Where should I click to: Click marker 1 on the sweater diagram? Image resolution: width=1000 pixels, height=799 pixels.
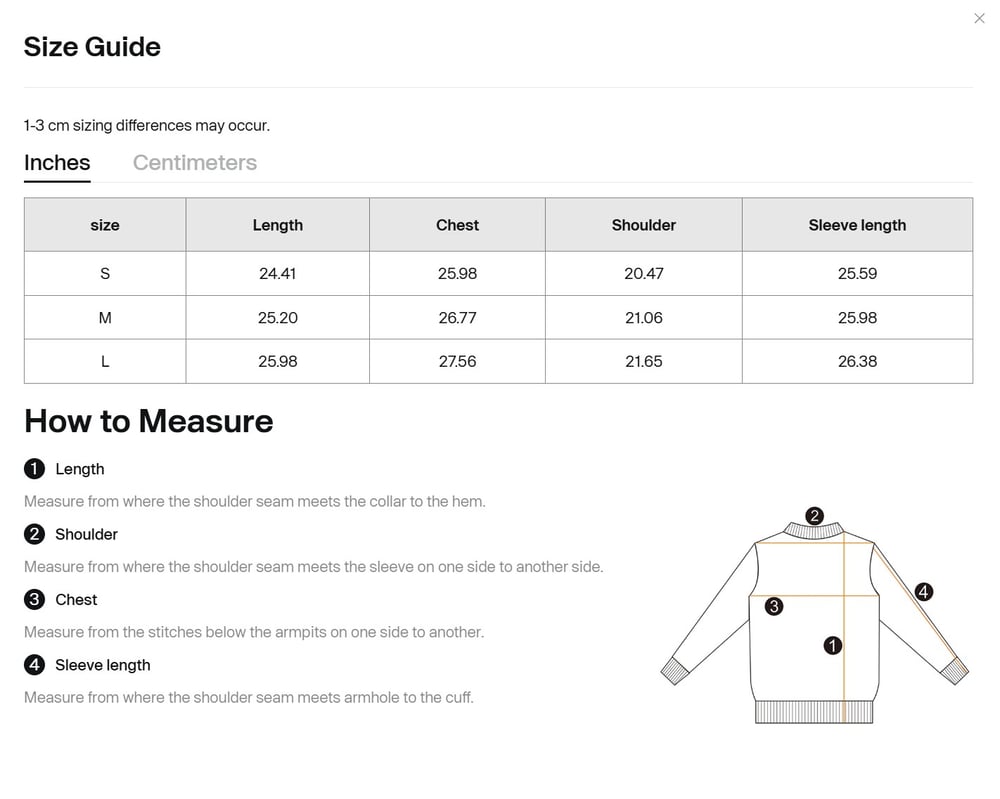tap(833, 646)
